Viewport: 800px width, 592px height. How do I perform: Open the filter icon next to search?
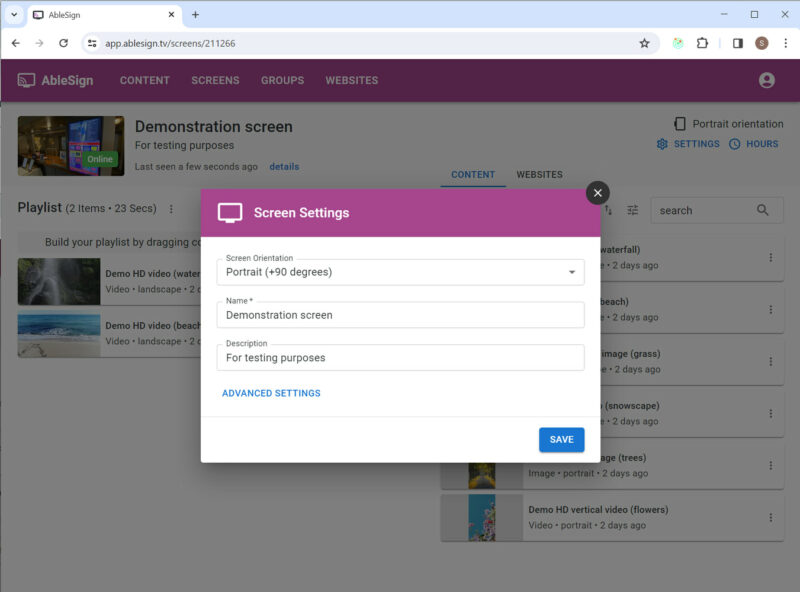tap(632, 210)
